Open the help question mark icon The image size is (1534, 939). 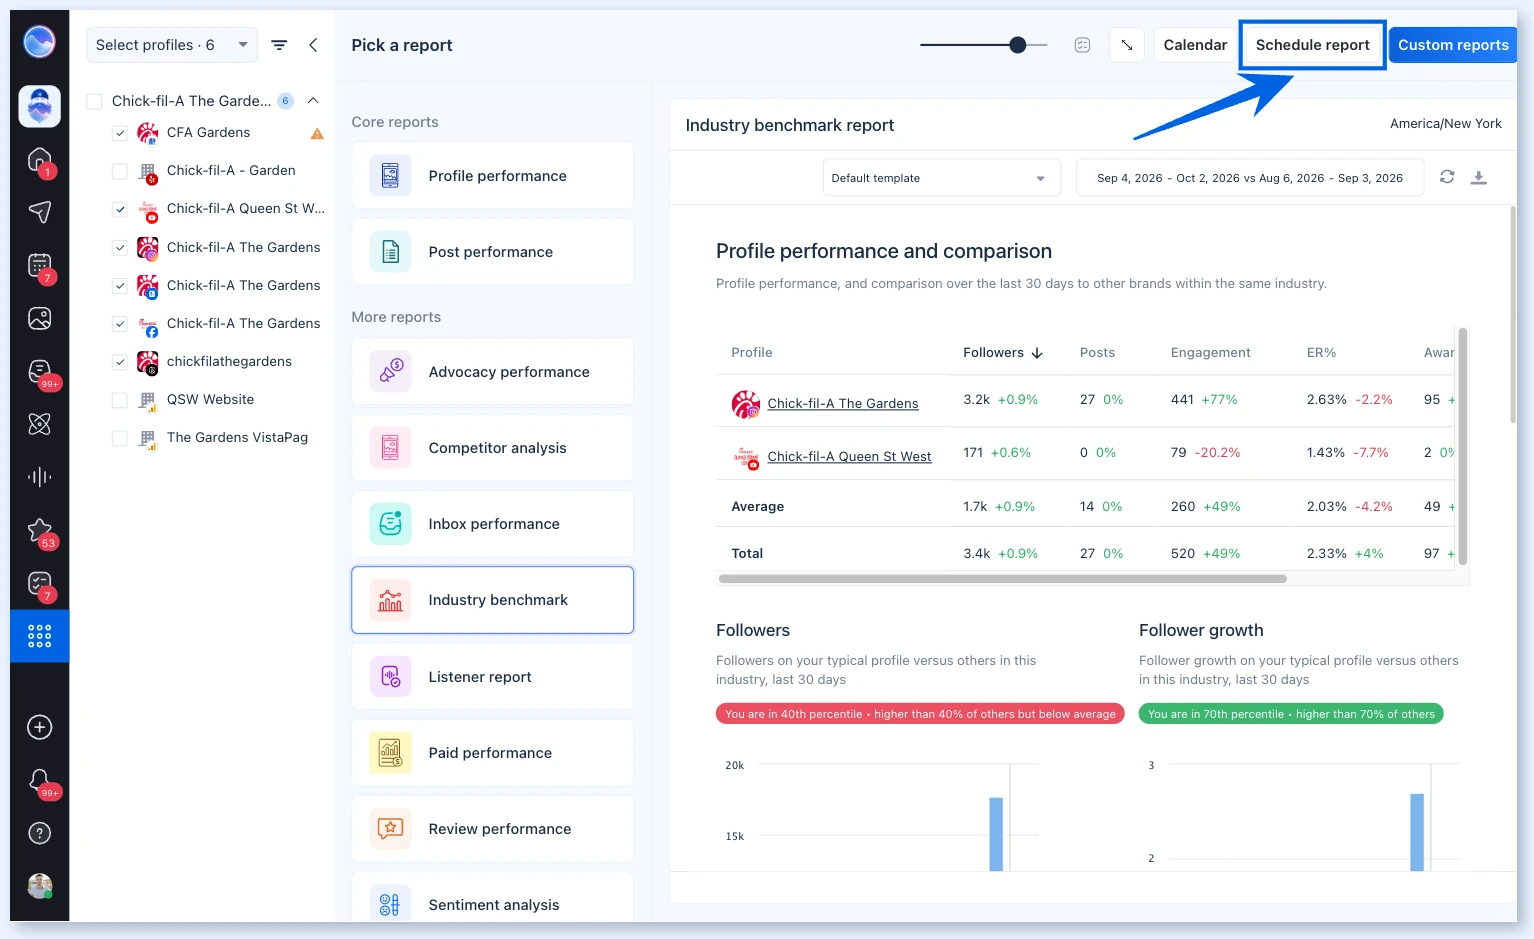pos(39,833)
